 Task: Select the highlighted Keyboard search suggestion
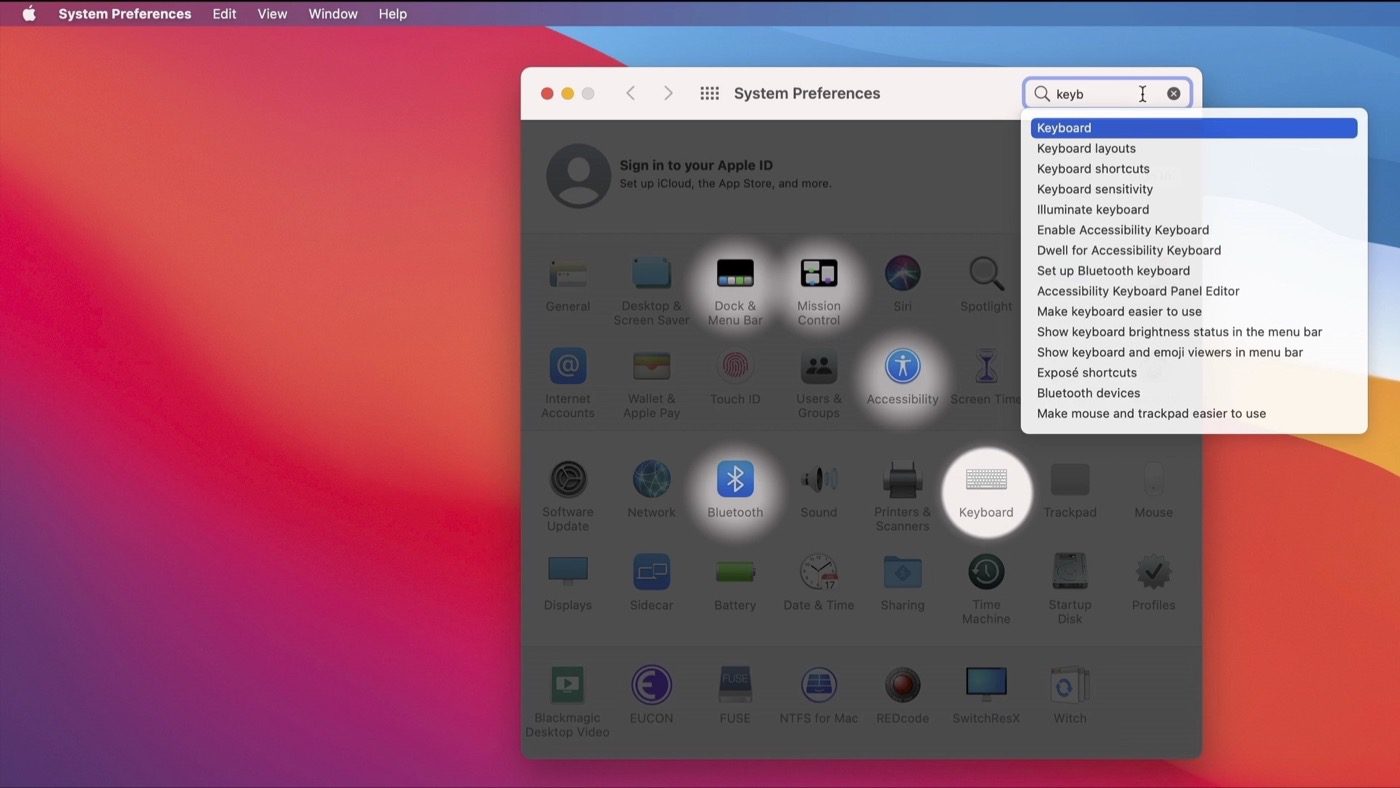[x=1194, y=128]
